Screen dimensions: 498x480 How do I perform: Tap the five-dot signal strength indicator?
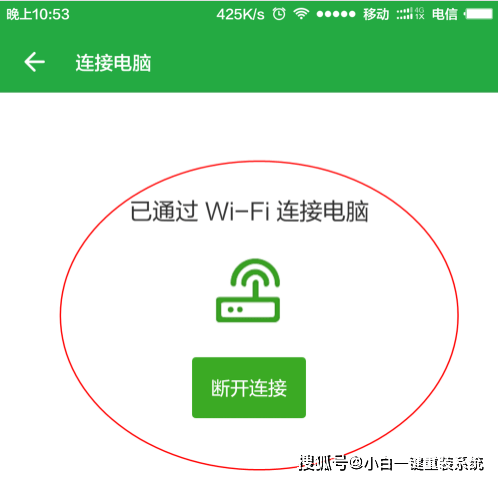(336, 14)
